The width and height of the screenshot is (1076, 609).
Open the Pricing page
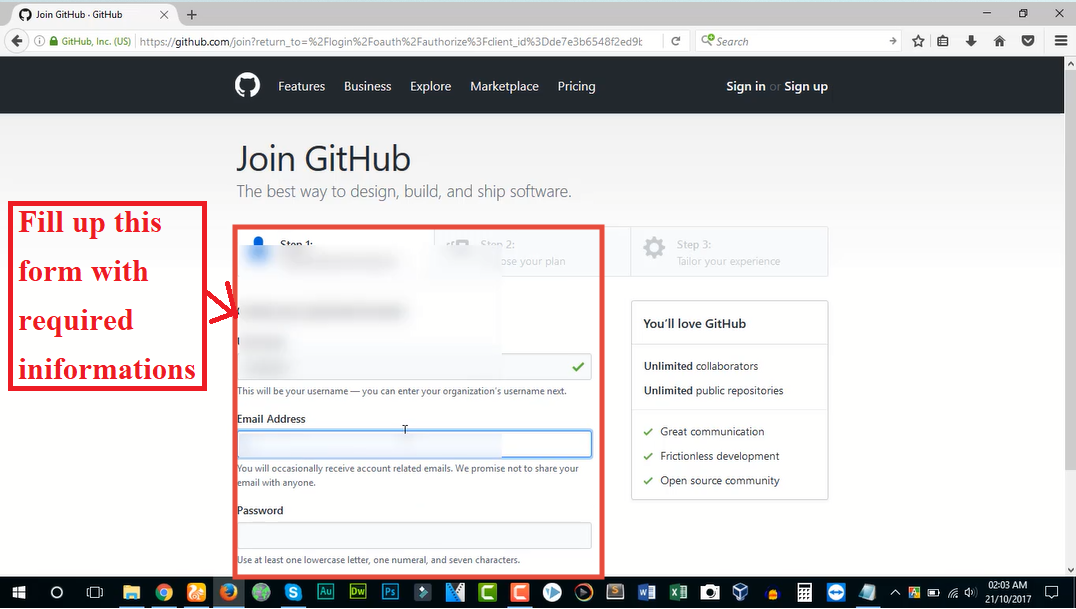pos(576,87)
